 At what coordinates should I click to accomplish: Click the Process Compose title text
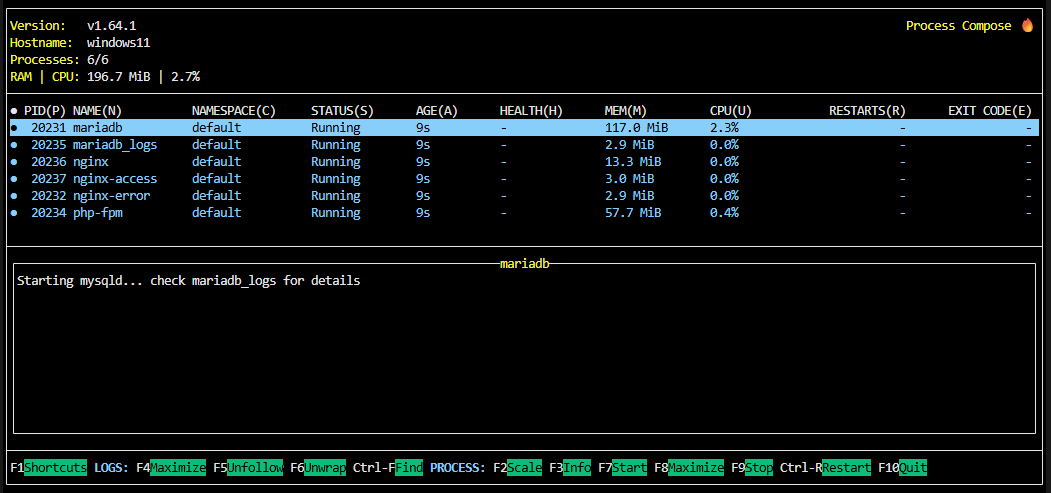click(x=959, y=26)
